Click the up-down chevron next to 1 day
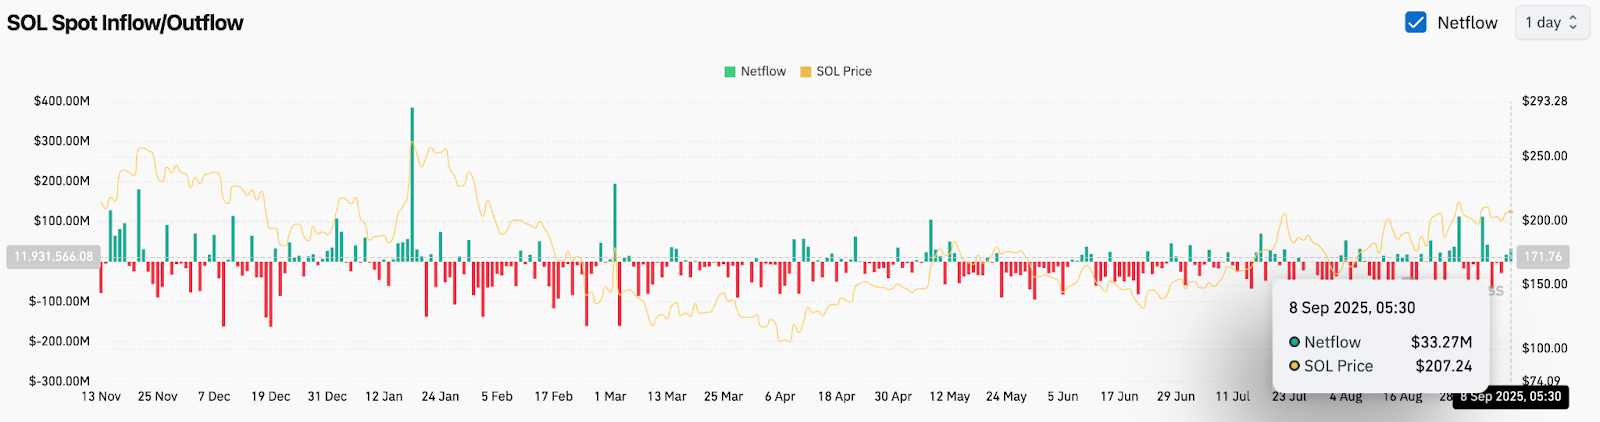 pyautogui.click(x=1573, y=22)
